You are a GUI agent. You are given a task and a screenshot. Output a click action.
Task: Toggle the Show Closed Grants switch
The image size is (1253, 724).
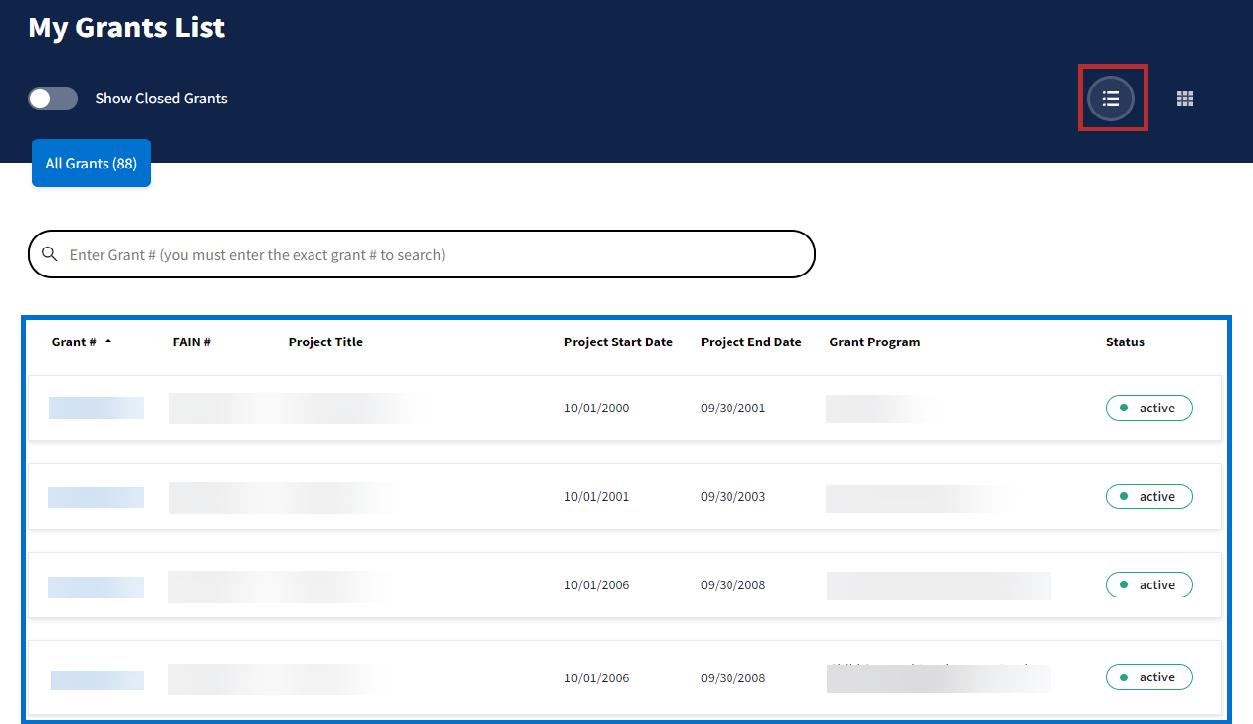click(x=53, y=98)
